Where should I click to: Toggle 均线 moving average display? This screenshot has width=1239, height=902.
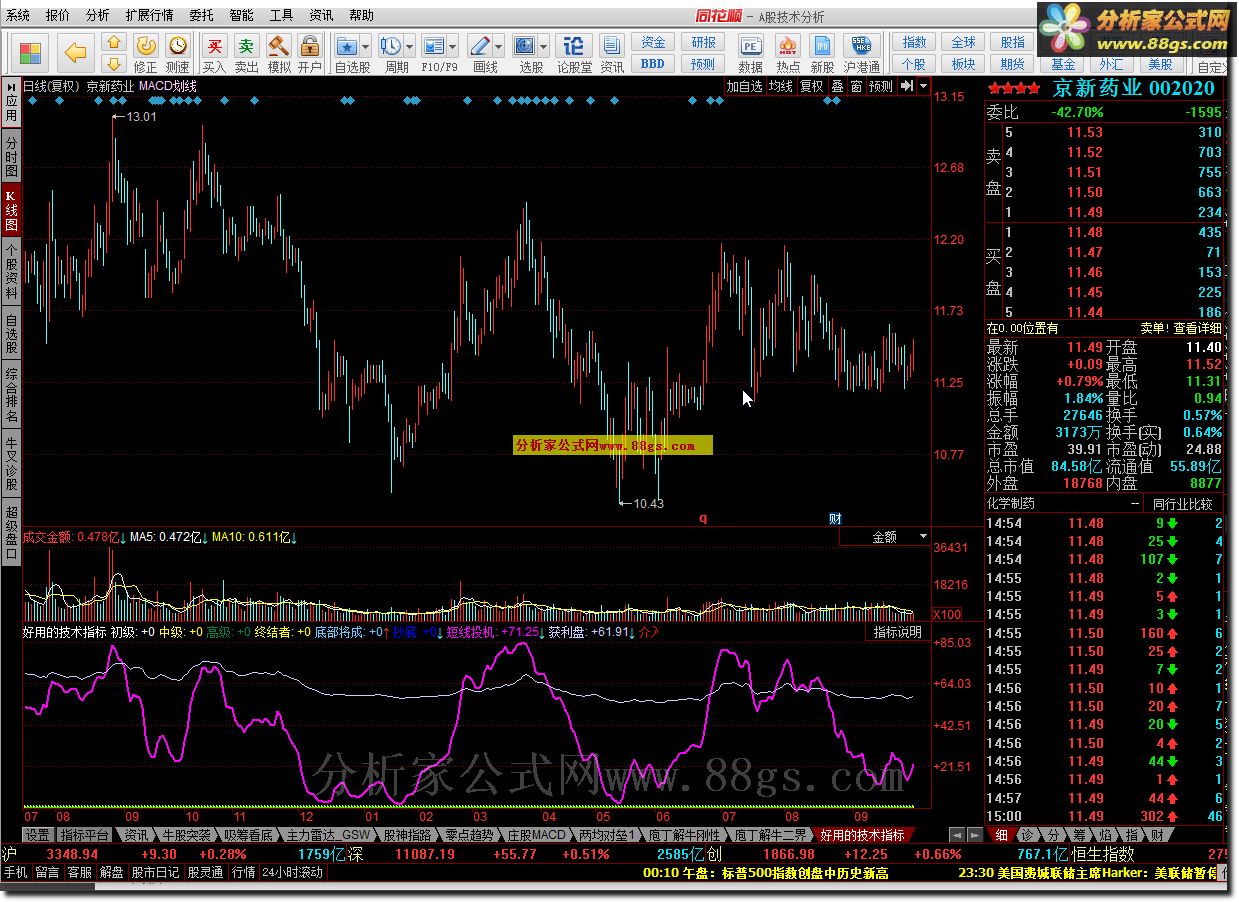pyautogui.click(x=780, y=86)
